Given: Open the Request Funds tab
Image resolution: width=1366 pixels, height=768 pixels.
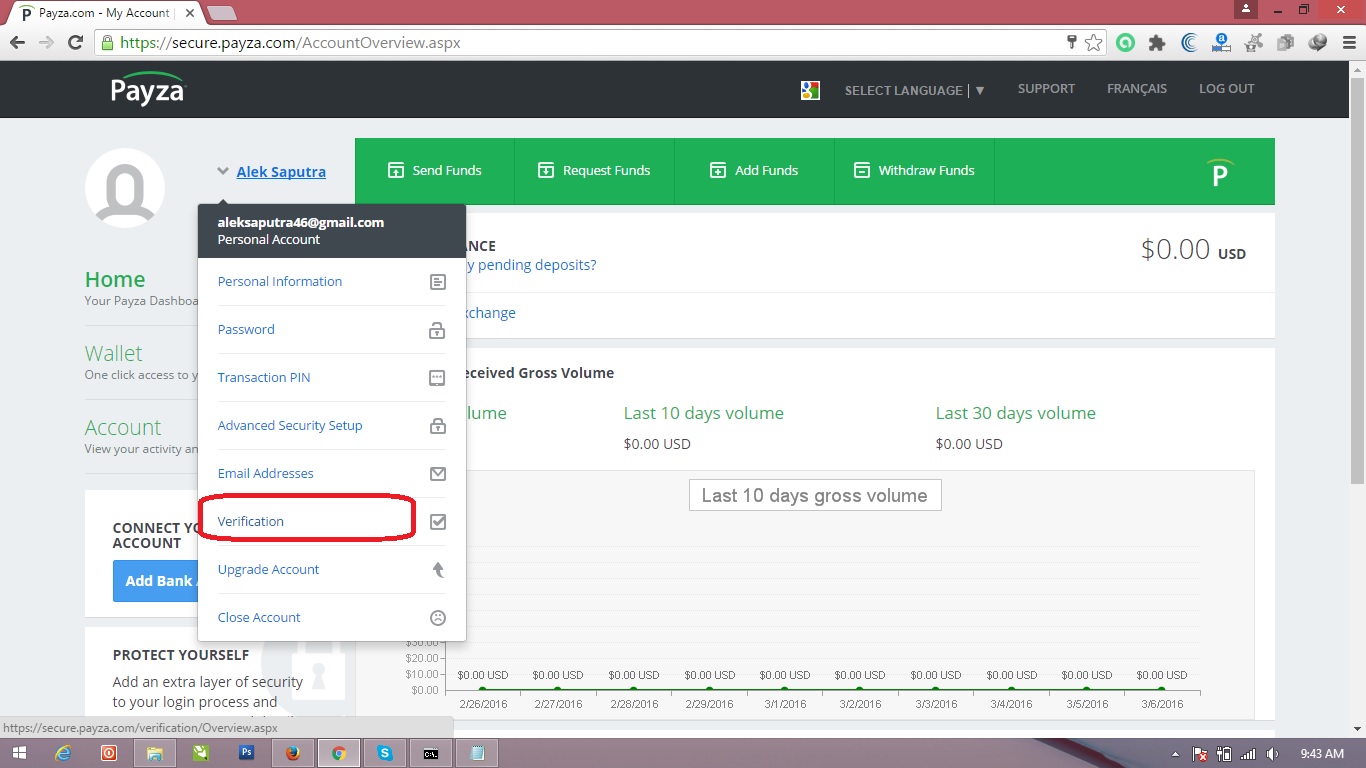Looking at the screenshot, I should [x=595, y=171].
